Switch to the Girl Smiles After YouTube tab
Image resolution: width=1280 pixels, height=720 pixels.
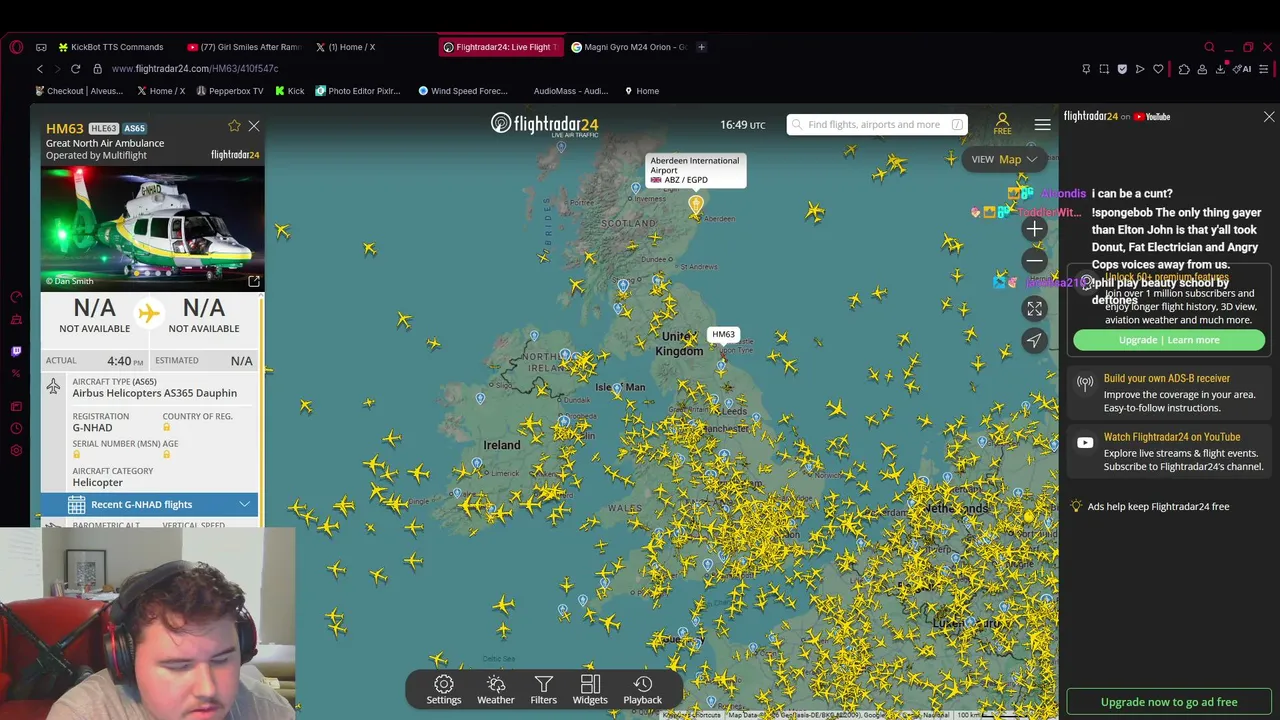tap(245, 47)
